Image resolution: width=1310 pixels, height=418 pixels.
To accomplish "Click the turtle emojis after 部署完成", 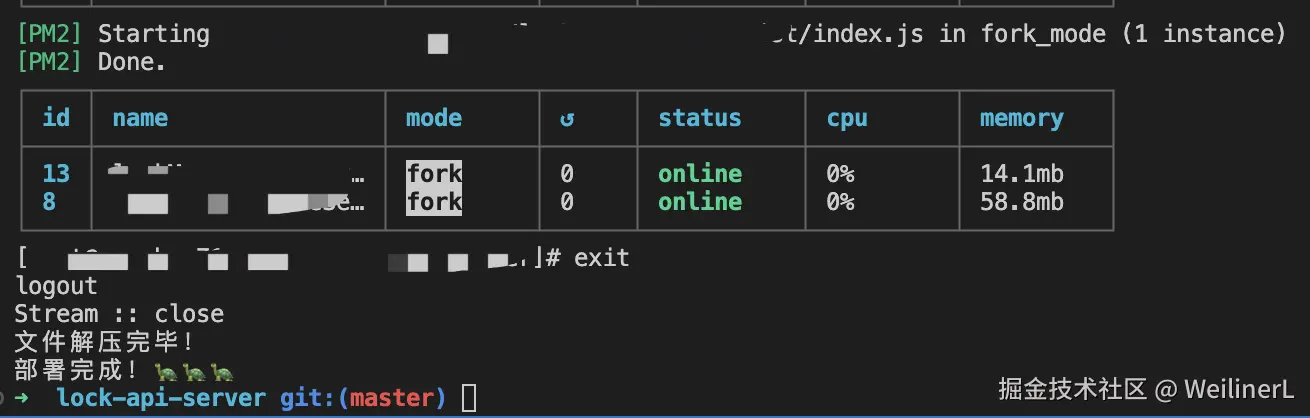I will pos(194,372).
